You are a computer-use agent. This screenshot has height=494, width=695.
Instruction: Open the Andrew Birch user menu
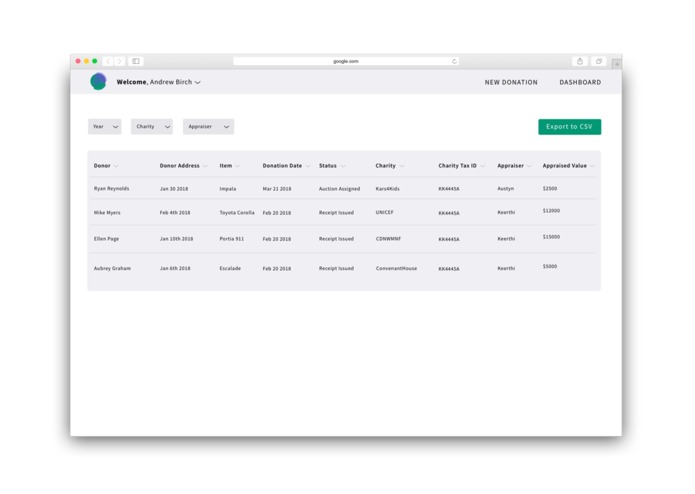159,82
